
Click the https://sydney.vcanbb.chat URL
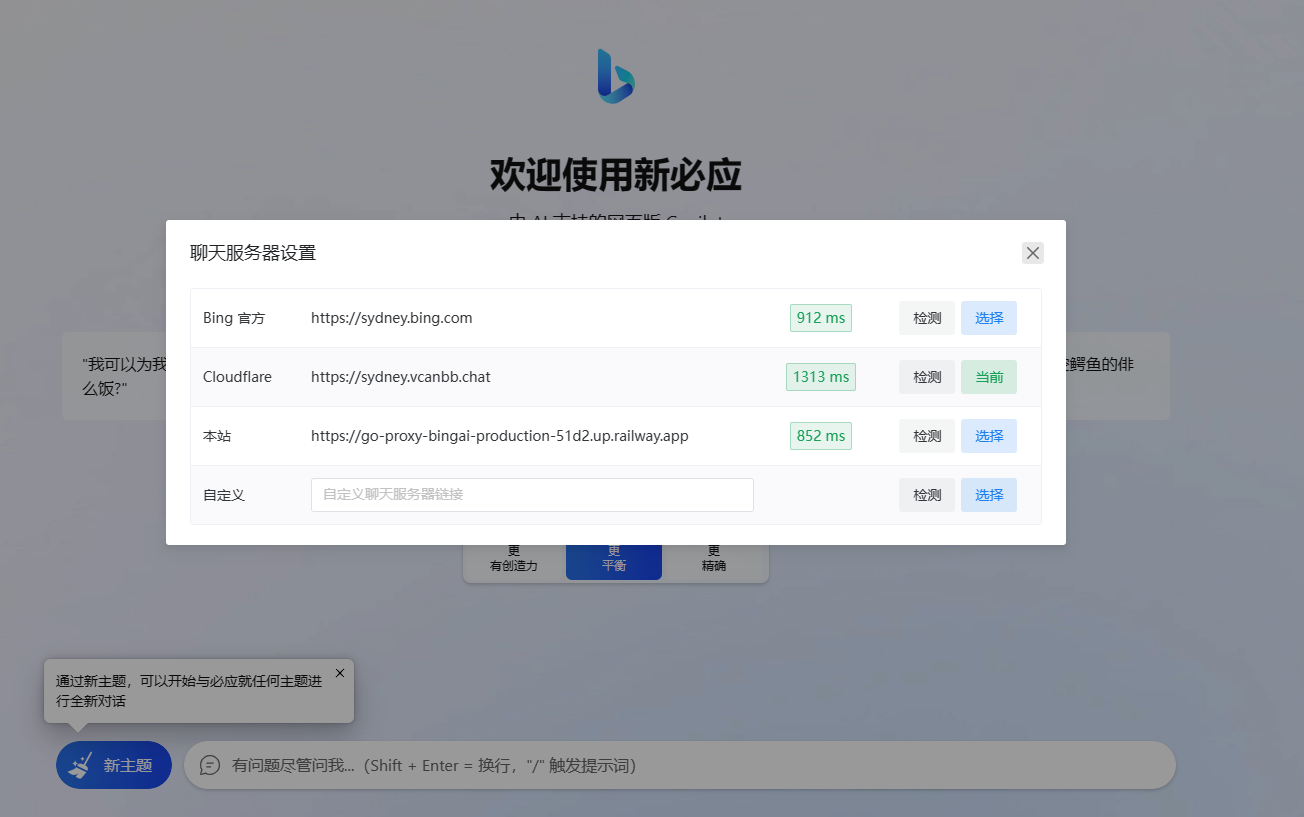click(401, 377)
